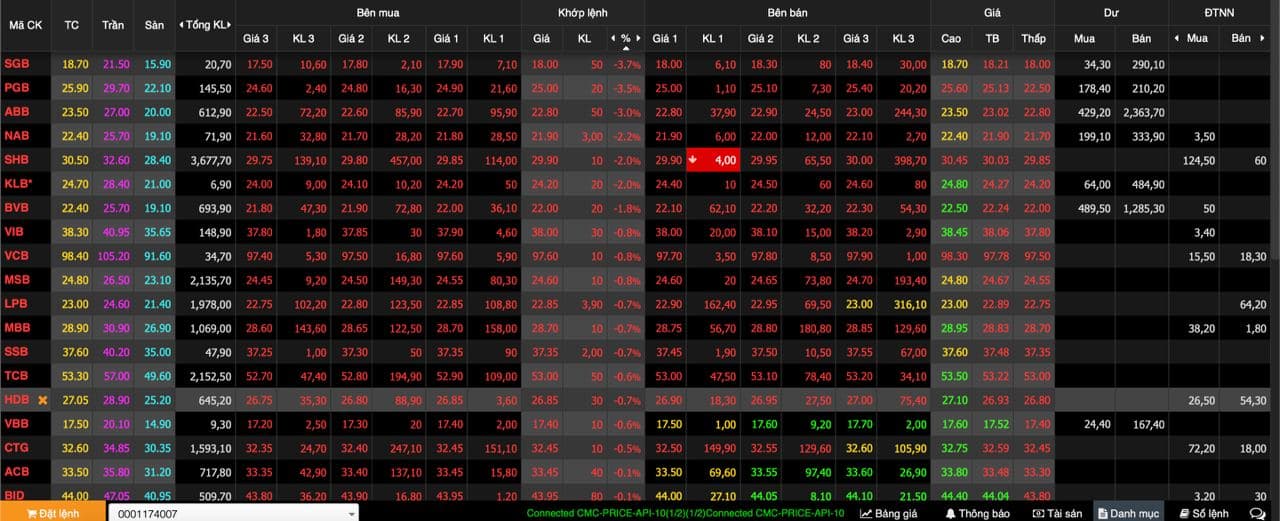Select the VCB stock symbol

coord(17,256)
